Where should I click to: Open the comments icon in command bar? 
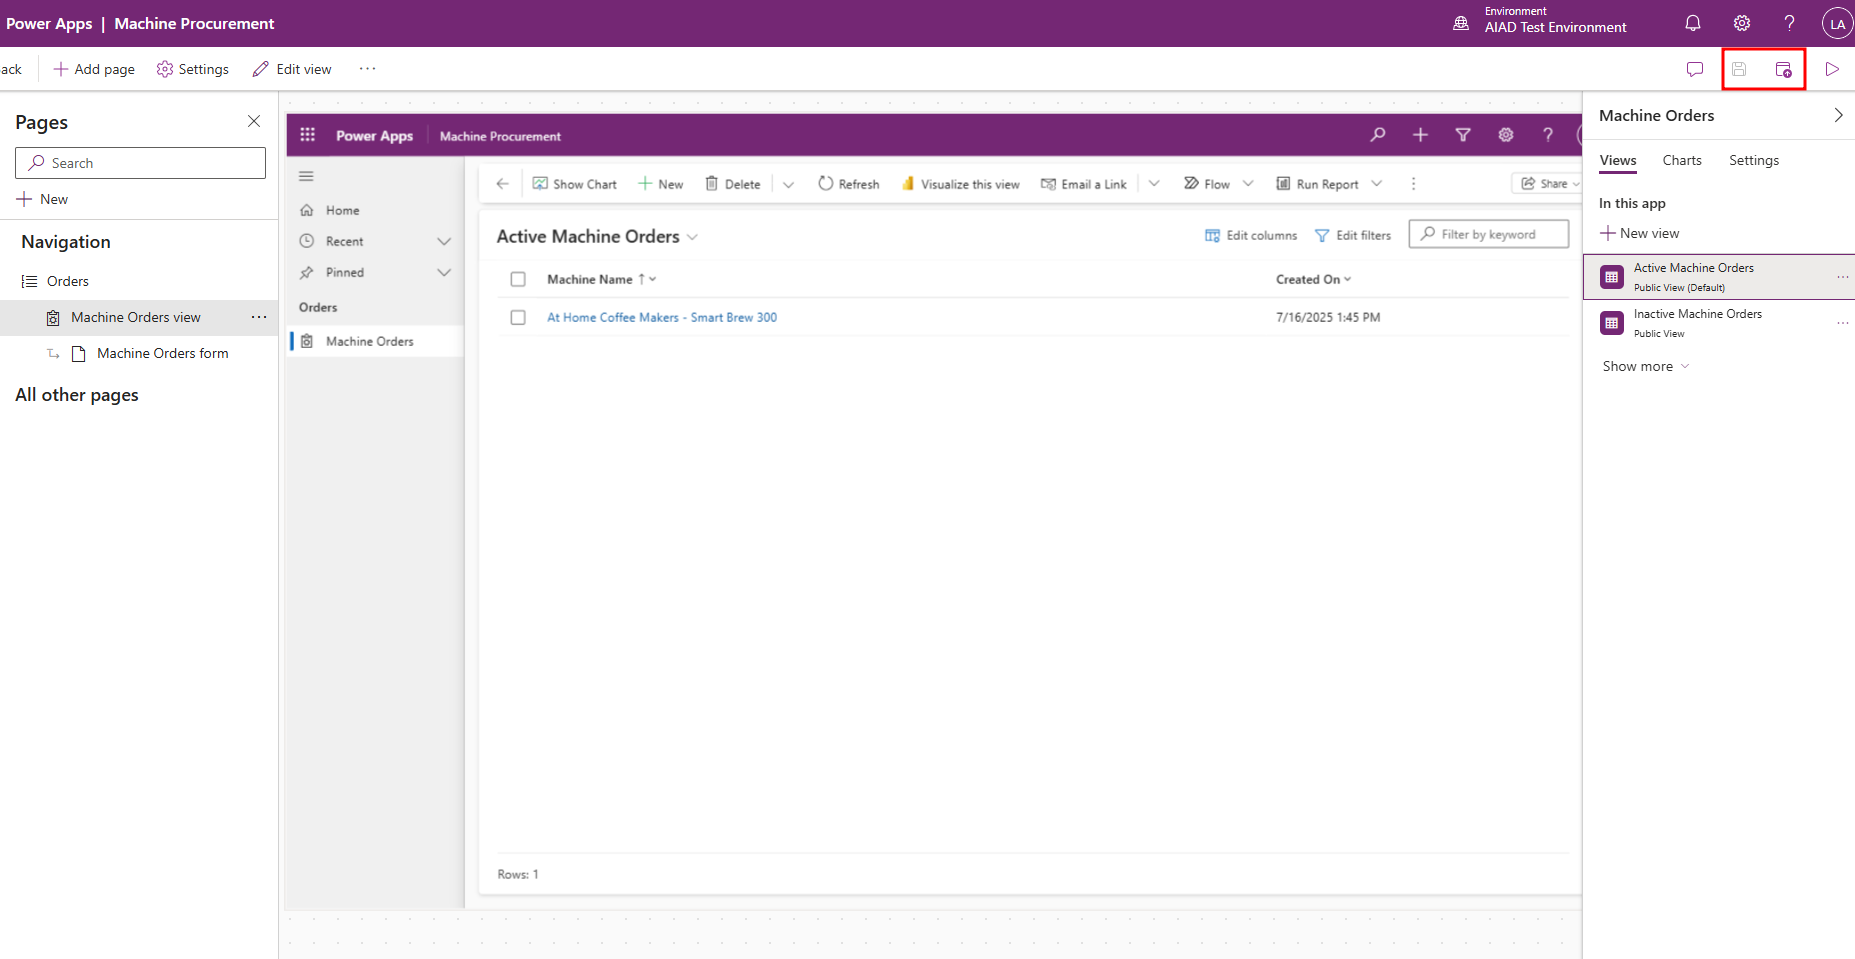click(1695, 69)
